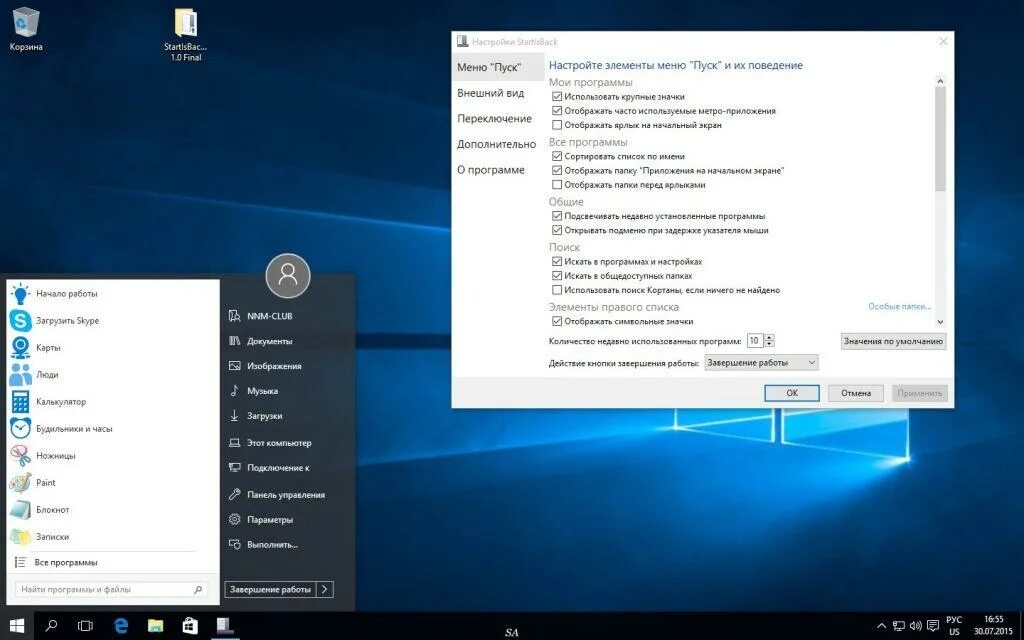Open taskbar search magnifier icon
1024x640 pixels.
tap(51, 626)
